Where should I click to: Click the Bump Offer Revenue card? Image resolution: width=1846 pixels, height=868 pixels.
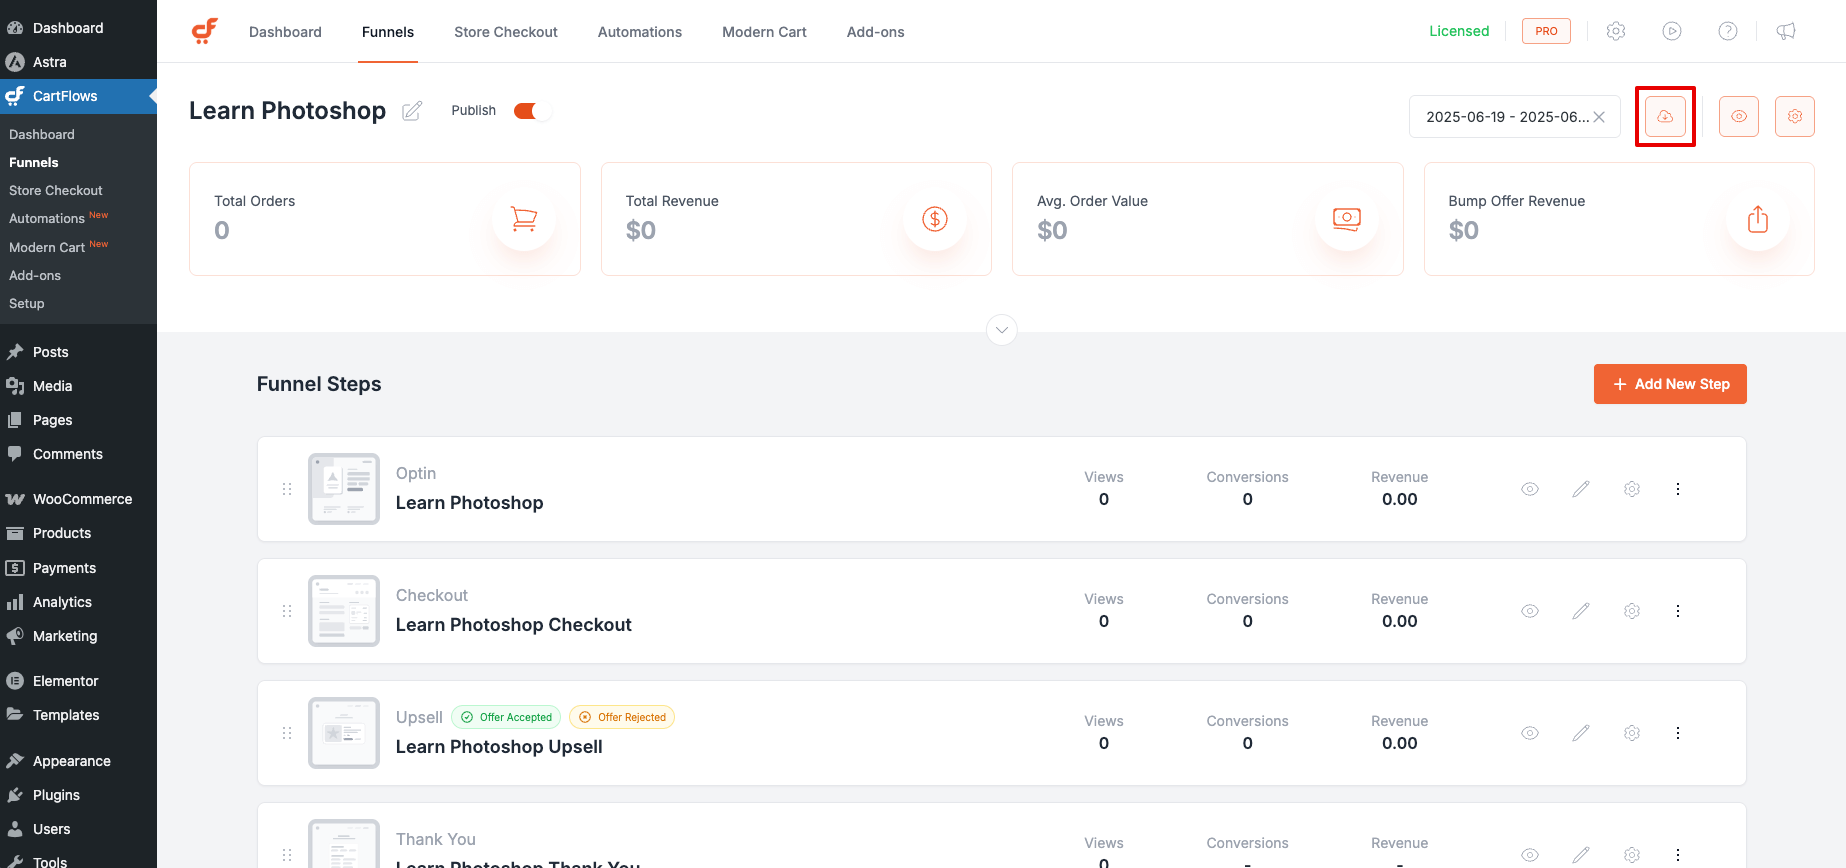1619,219
